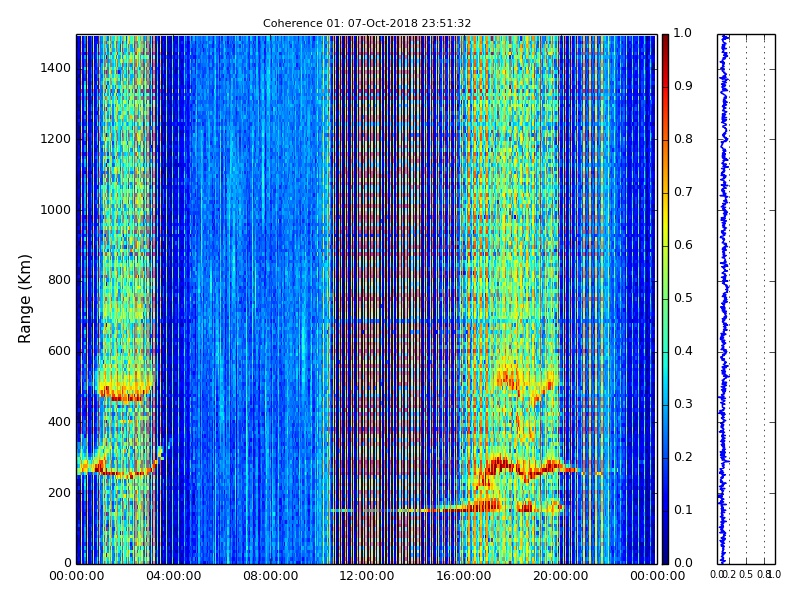The width and height of the screenshot is (800, 600).
Task: Click the 0.2 colorbar tick label
Action: [x=683, y=457]
